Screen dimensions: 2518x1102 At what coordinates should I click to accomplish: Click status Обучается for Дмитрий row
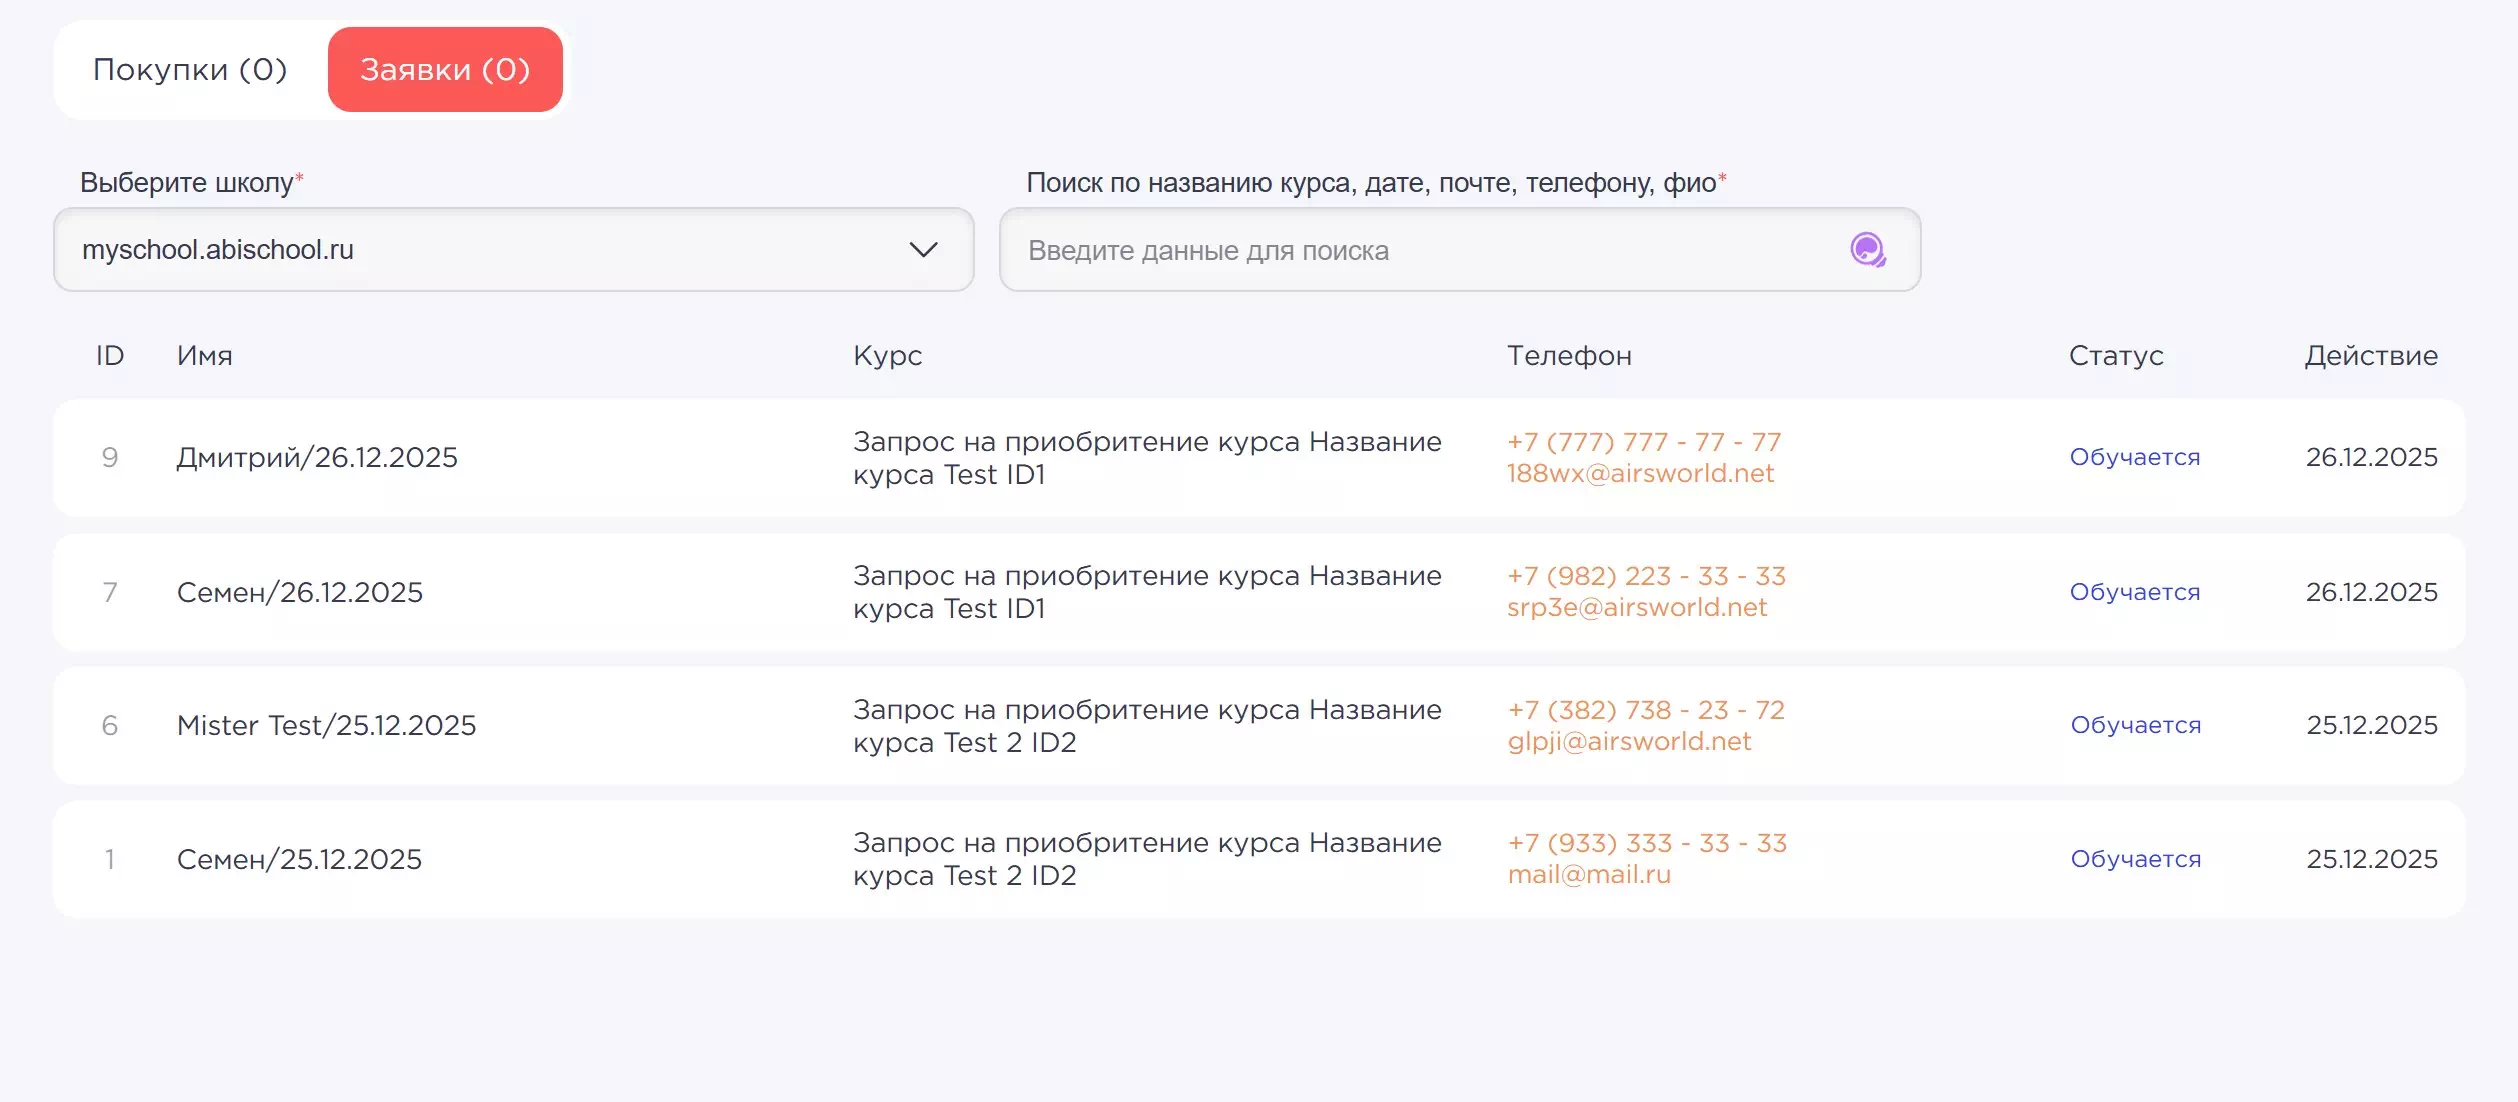coord(2134,457)
